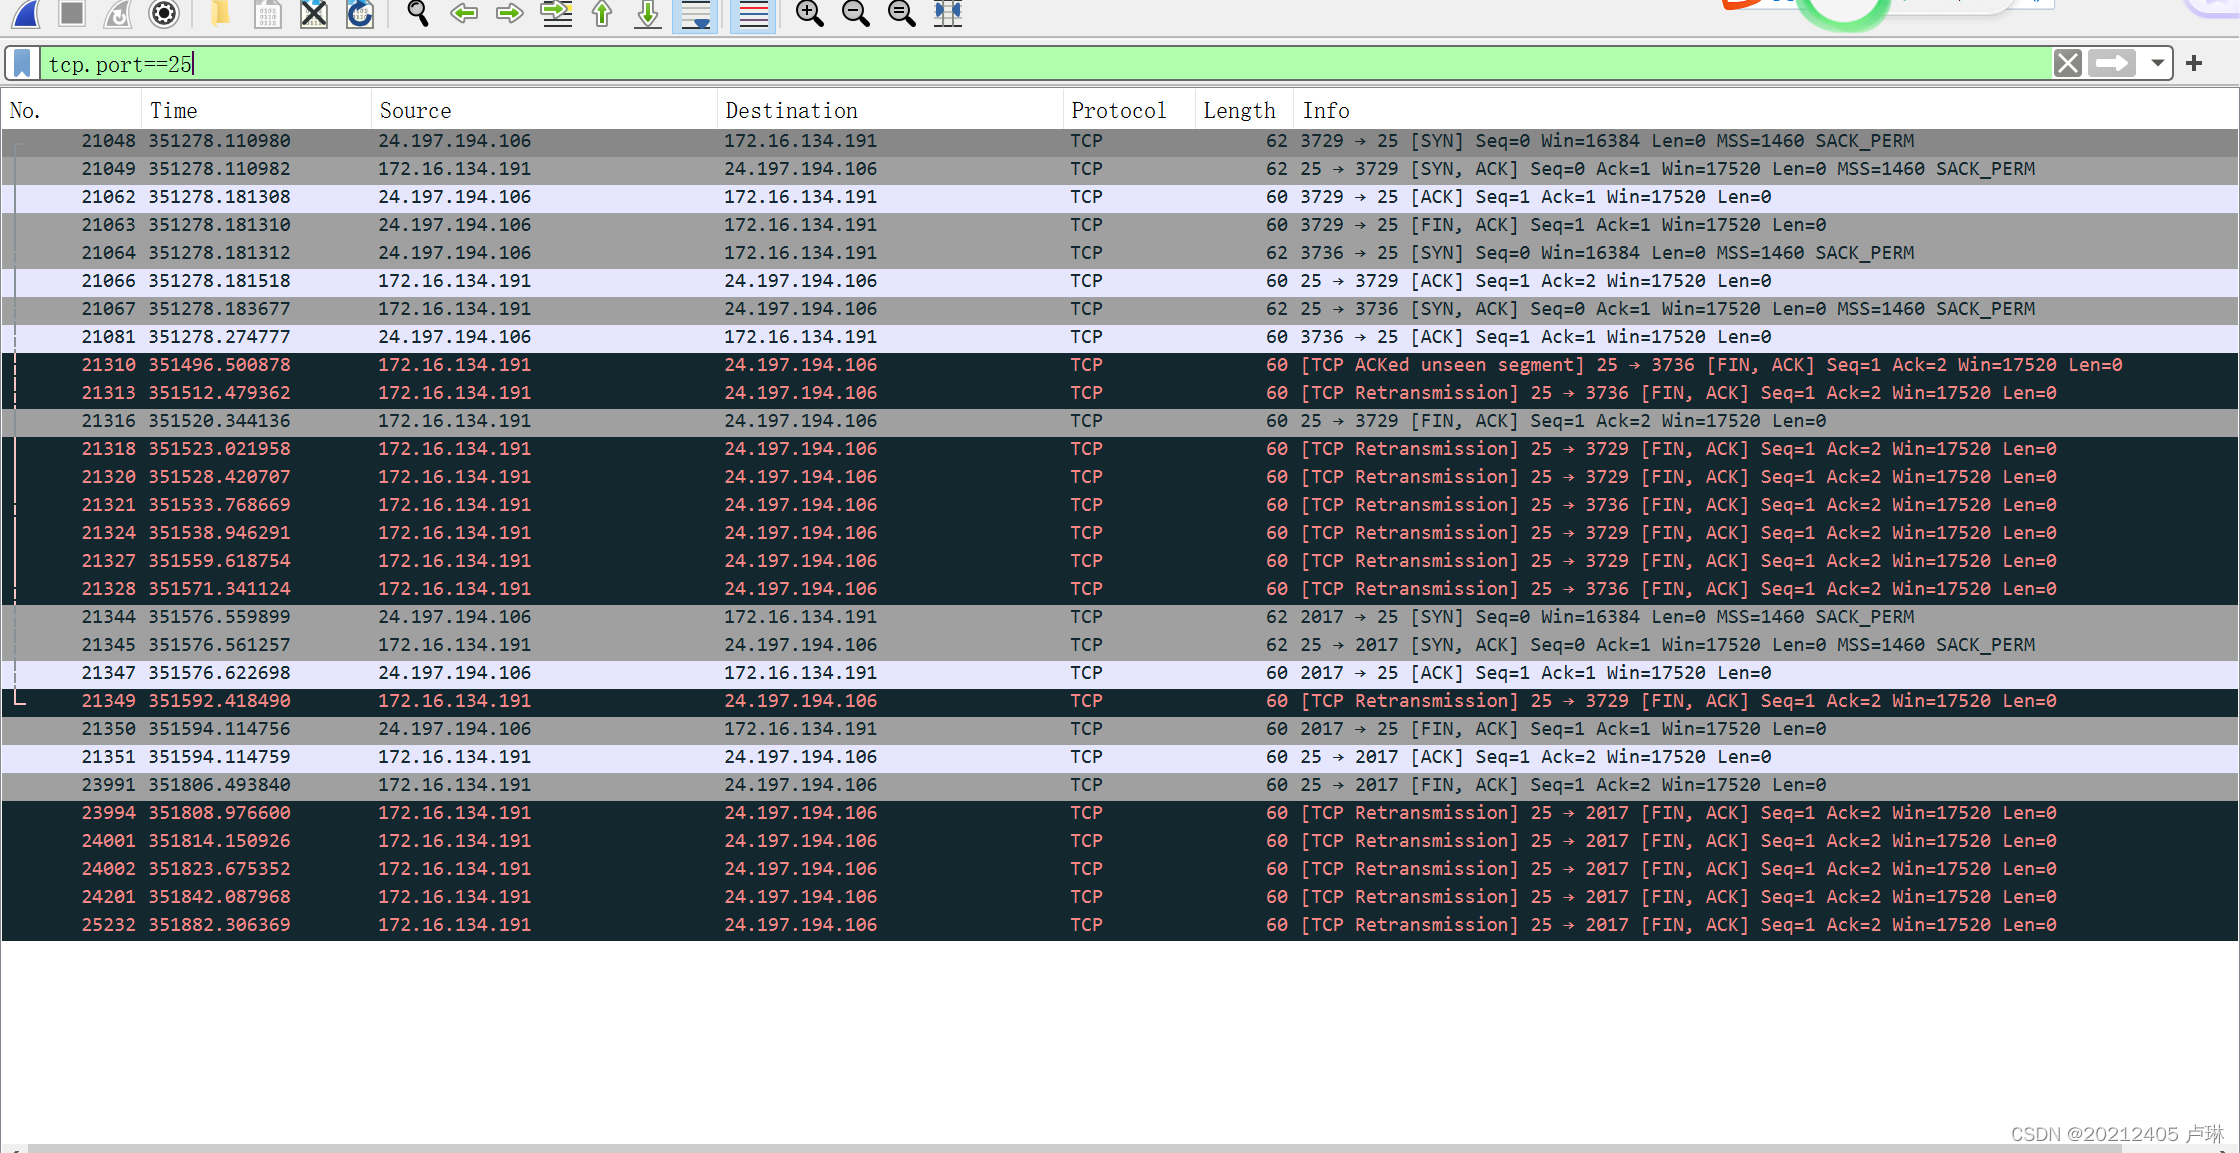
Task: Select packet 21063 FIN, ACK row
Action: tap(1120, 225)
